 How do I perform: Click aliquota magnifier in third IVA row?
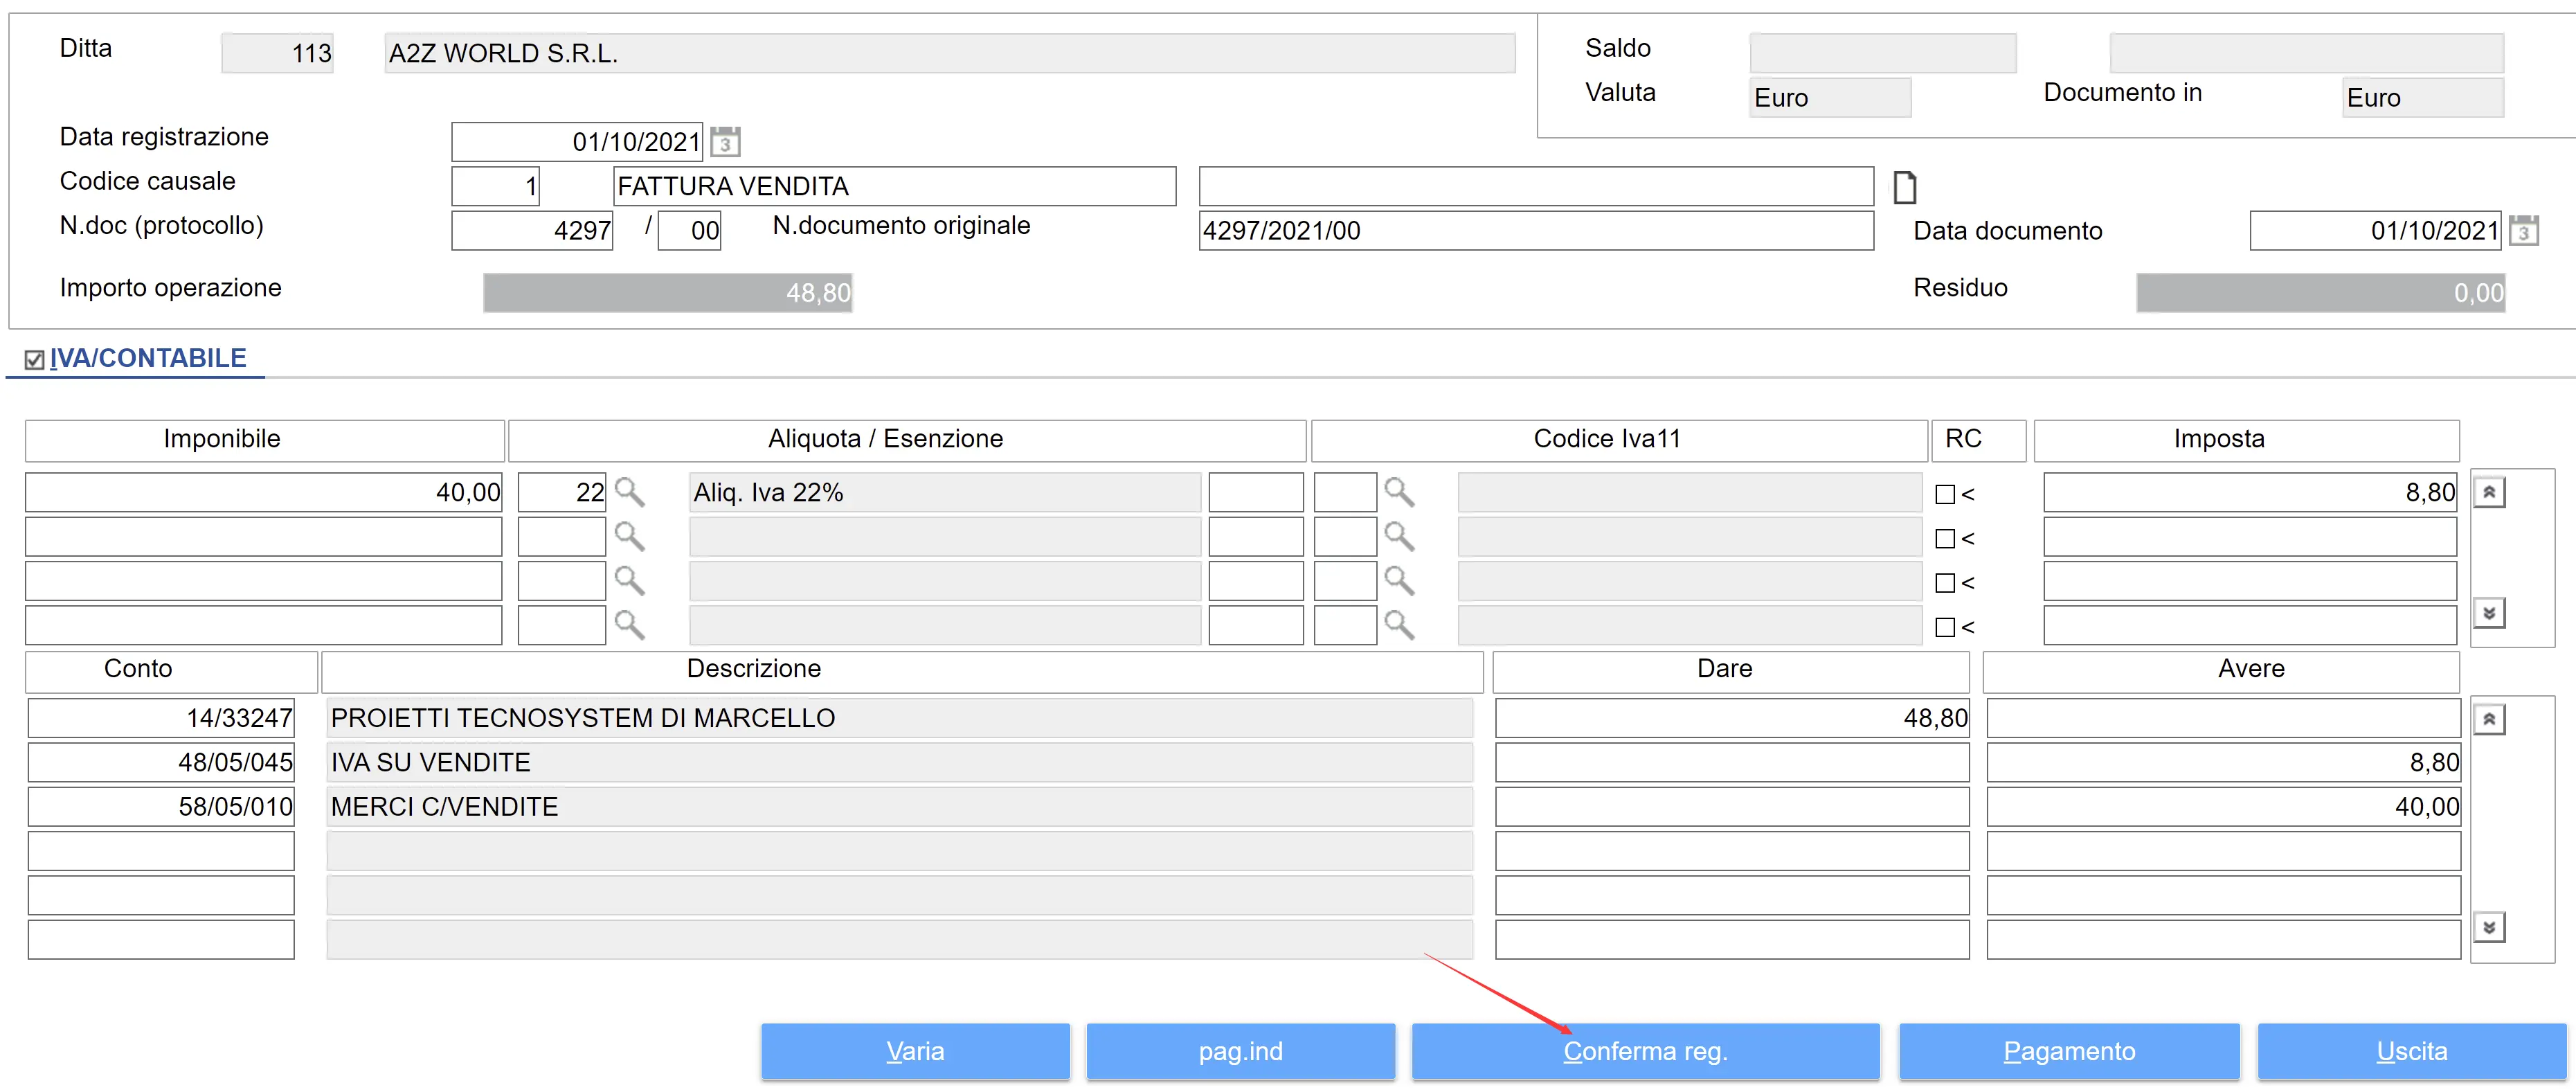(x=629, y=581)
